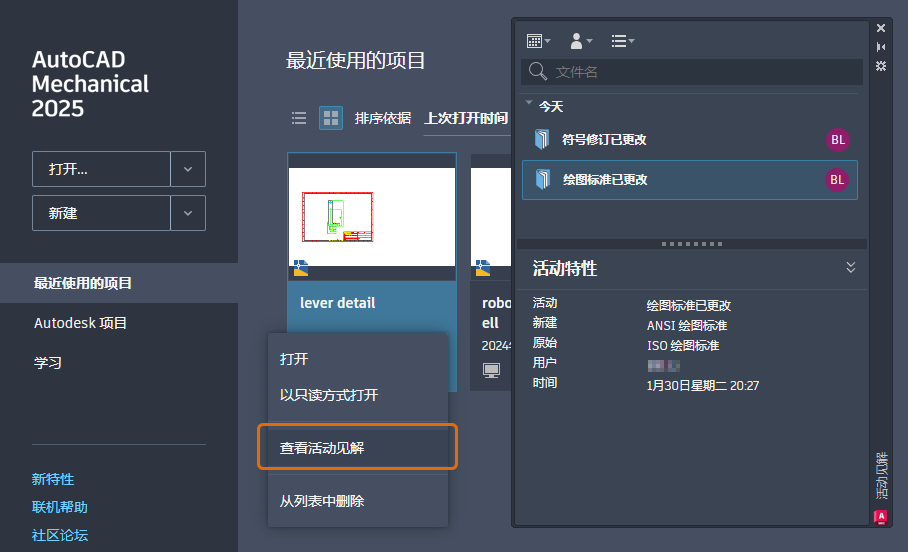
Task: Open the user filter dropdown
Action: pos(581,41)
